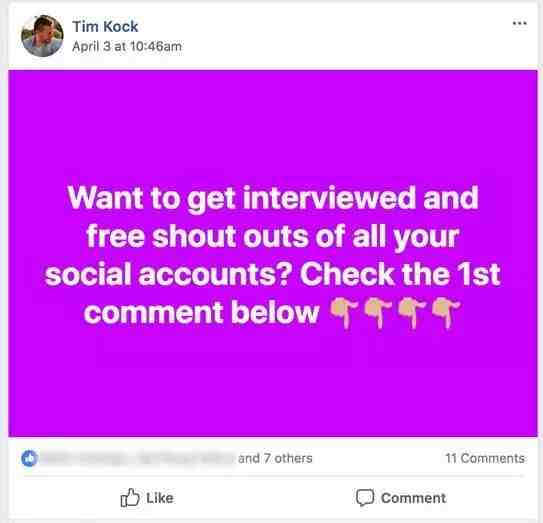Click the last pointing-down hand emoji
This screenshot has height=523, width=543.
coord(446,313)
